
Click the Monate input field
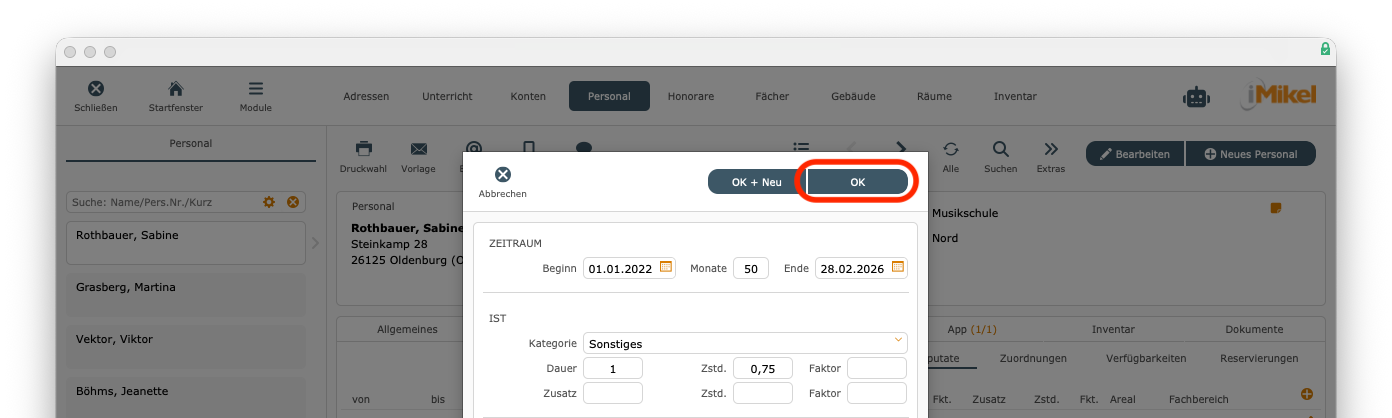tap(750, 268)
